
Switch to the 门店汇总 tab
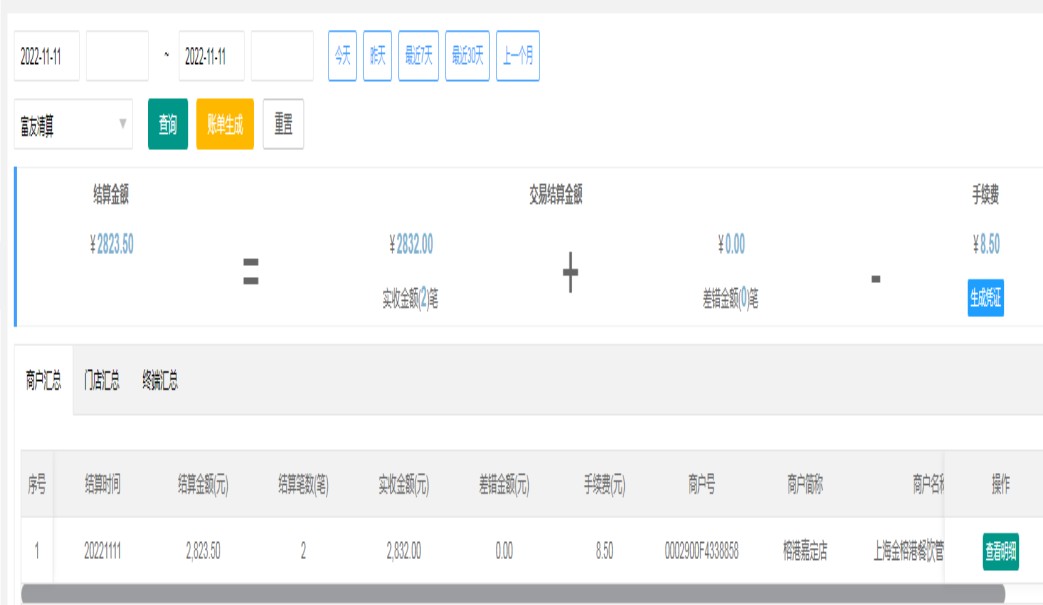click(101, 381)
